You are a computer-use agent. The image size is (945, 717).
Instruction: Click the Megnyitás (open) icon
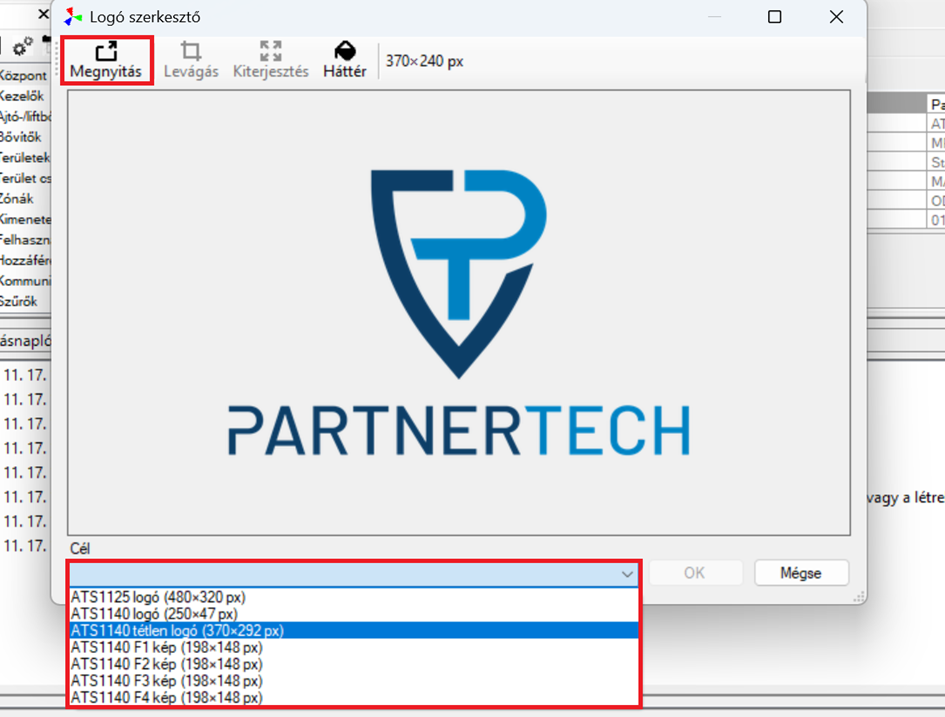click(106, 52)
